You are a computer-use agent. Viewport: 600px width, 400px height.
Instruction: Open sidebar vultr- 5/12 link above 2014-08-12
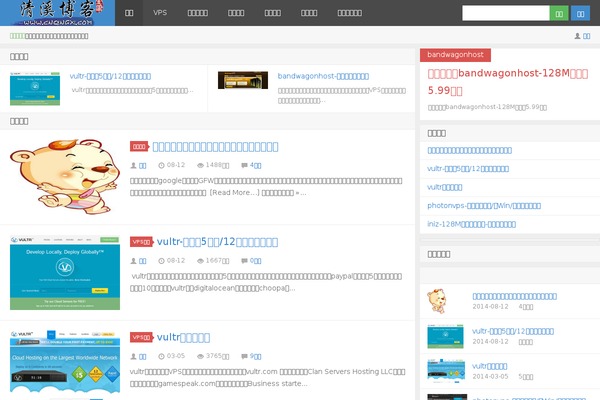513,331
